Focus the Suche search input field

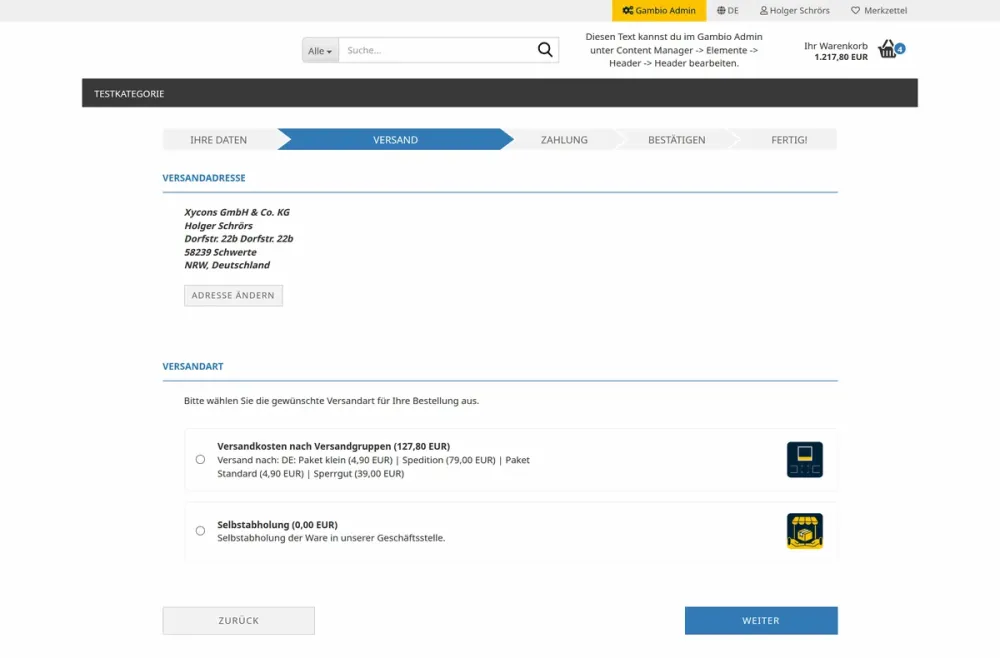pyautogui.click(x=437, y=50)
